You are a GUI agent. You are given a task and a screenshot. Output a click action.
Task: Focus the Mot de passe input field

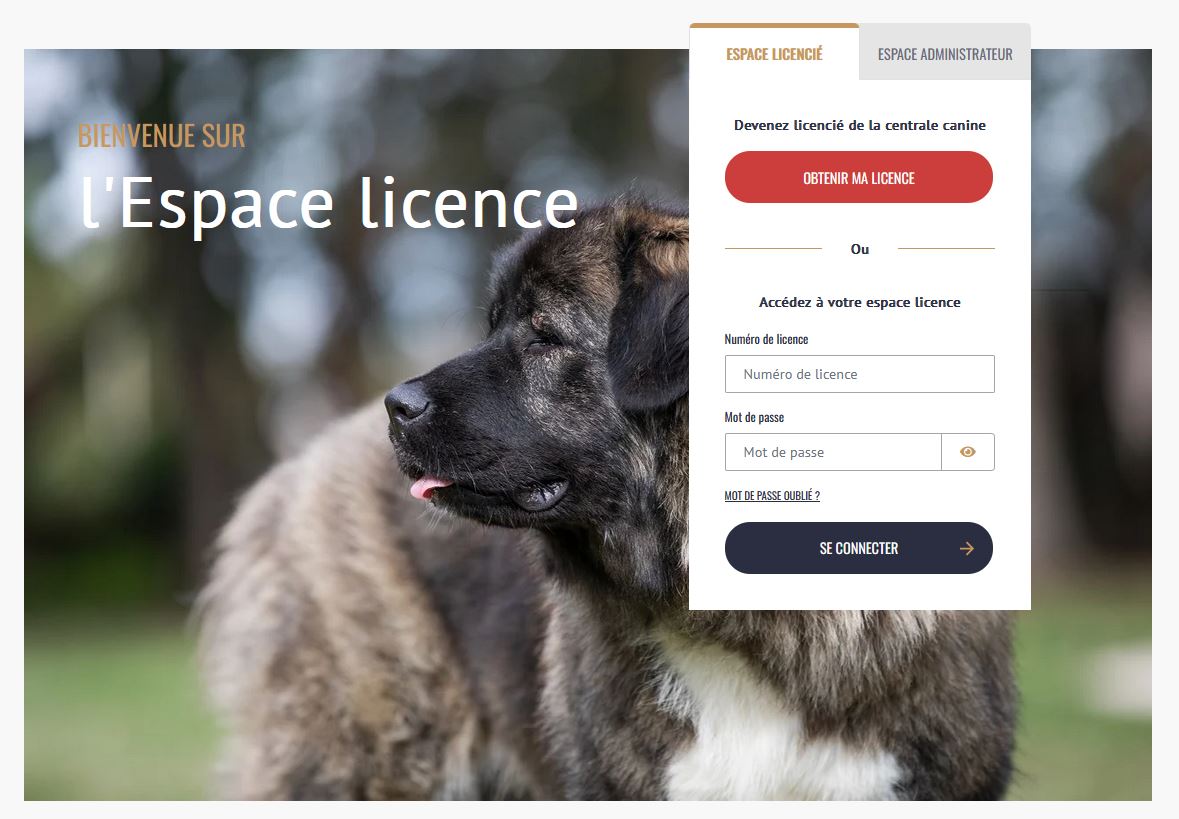(x=833, y=452)
